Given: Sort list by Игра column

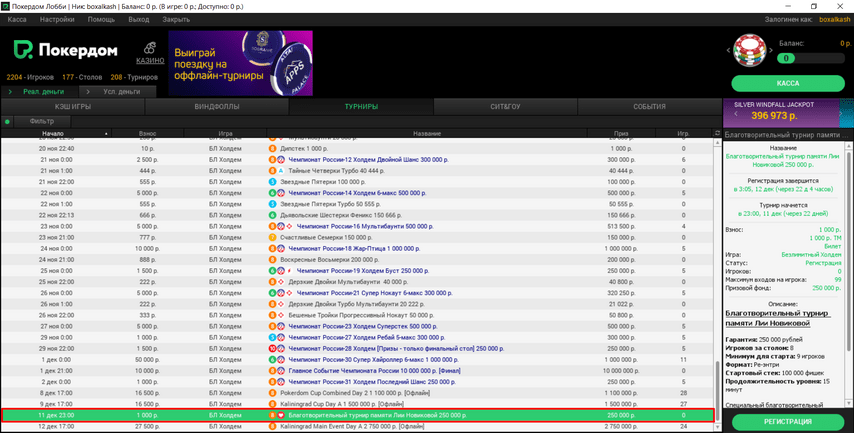Looking at the screenshot, I should [225, 133].
